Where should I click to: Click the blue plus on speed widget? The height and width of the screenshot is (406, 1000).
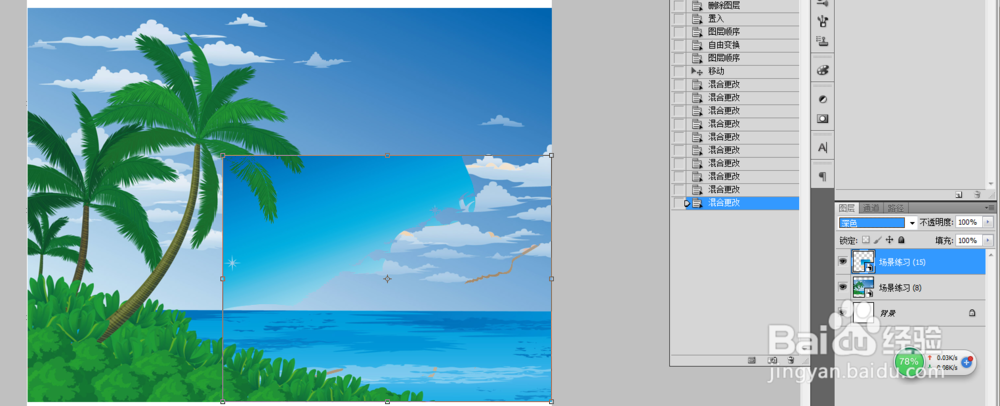tap(967, 361)
